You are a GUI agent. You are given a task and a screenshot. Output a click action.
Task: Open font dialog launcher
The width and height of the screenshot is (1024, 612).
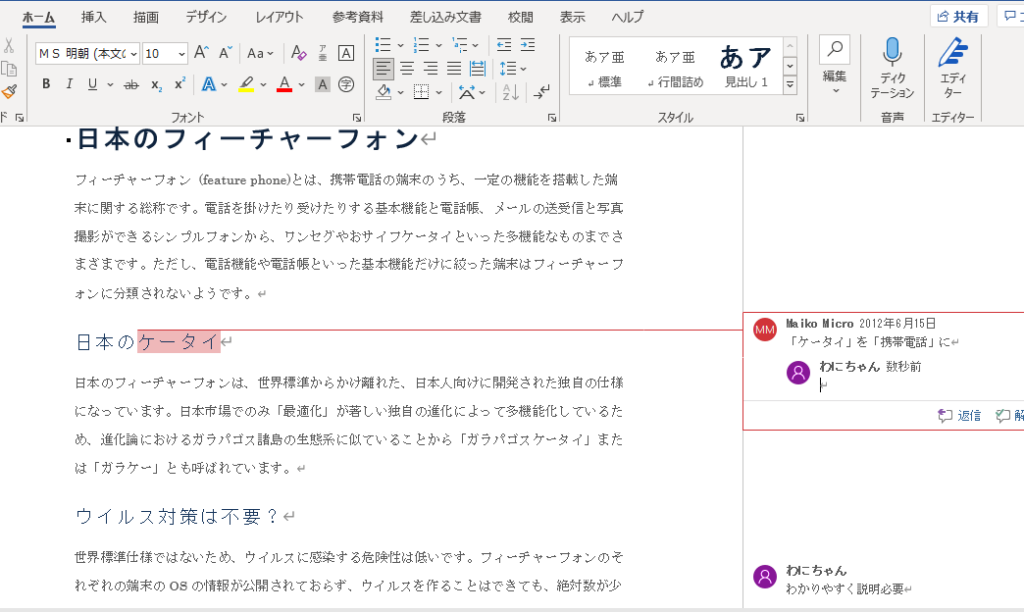(357, 118)
